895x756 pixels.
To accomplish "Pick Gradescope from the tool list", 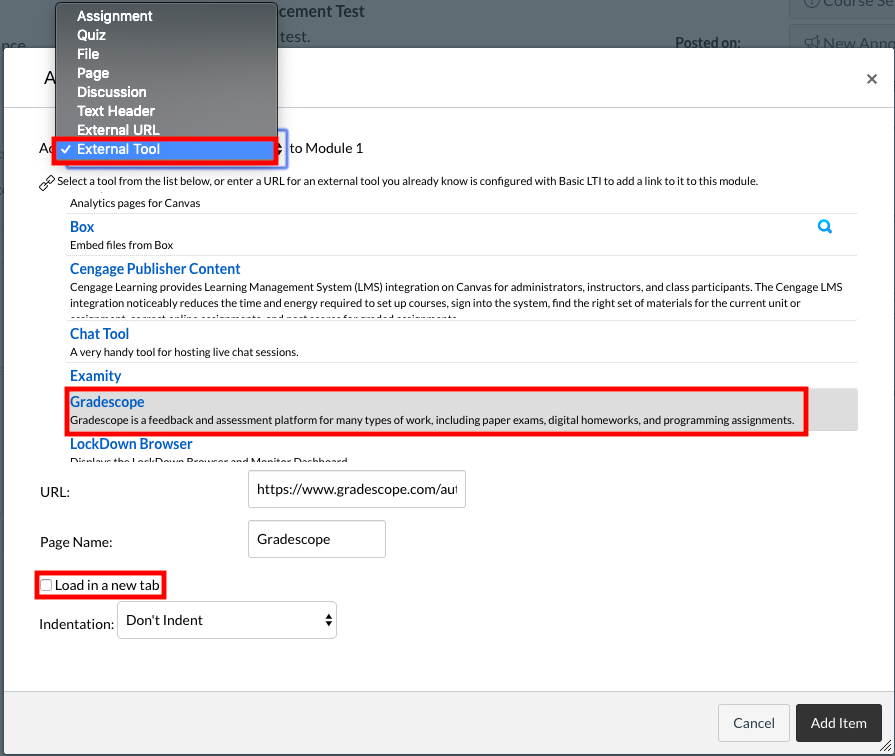I will (x=107, y=401).
